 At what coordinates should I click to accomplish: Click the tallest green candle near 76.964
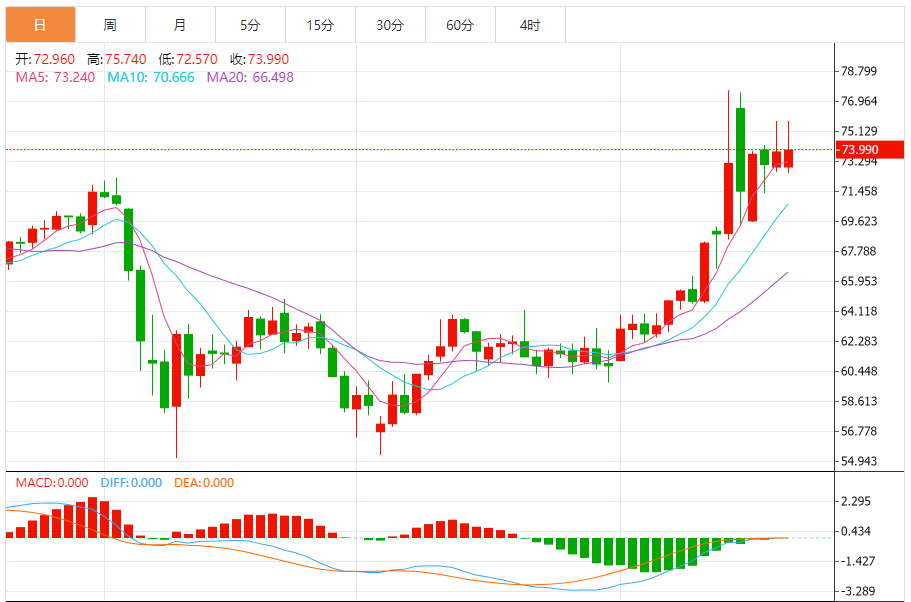[740, 149]
